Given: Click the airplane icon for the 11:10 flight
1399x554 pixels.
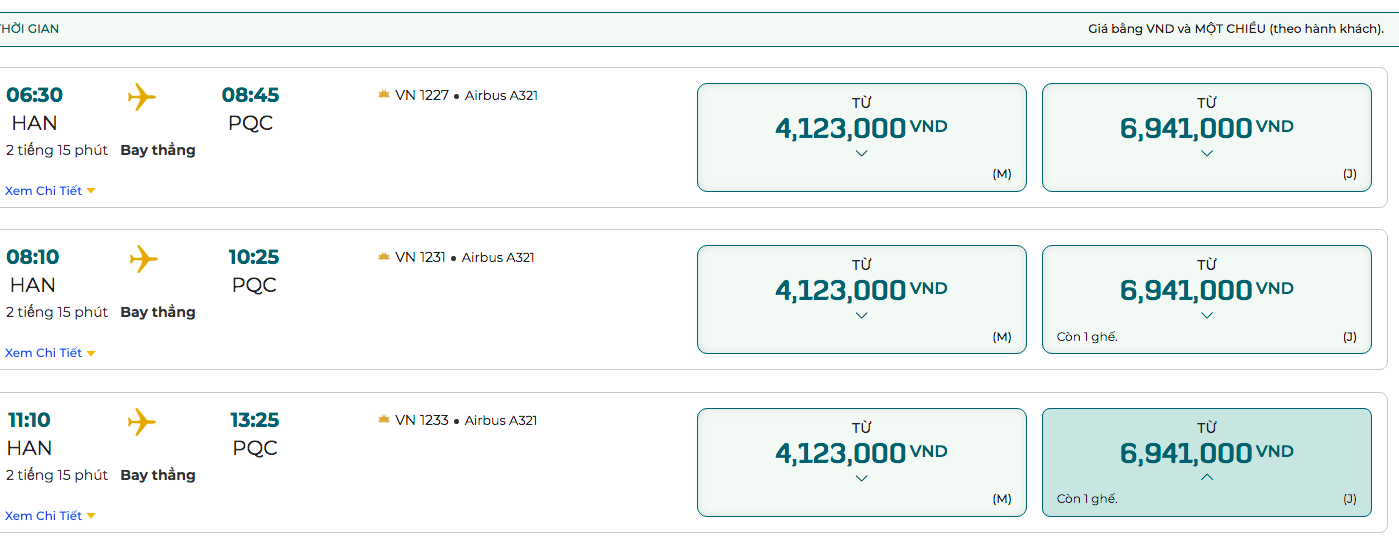Looking at the screenshot, I should pos(142,422).
